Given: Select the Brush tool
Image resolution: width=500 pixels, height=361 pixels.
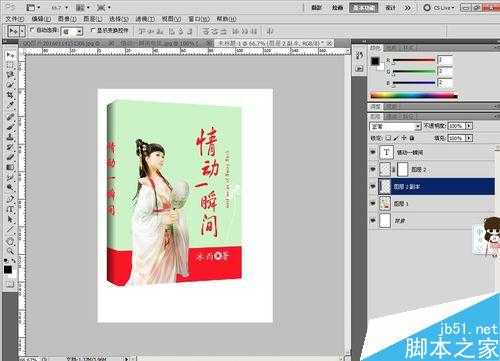Looking at the screenshot, I should (x=10, y=127).
